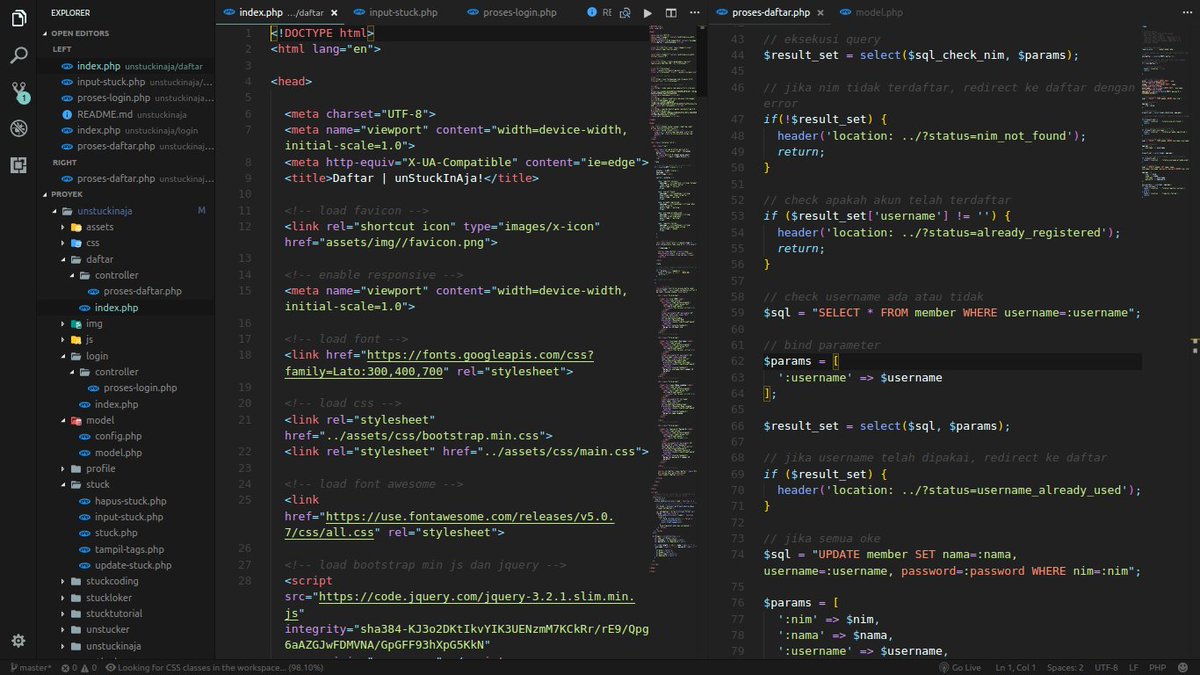Close the proses-daftar.php tab in right group
The image size is (1200, 675).
click(x=821, y=13)
